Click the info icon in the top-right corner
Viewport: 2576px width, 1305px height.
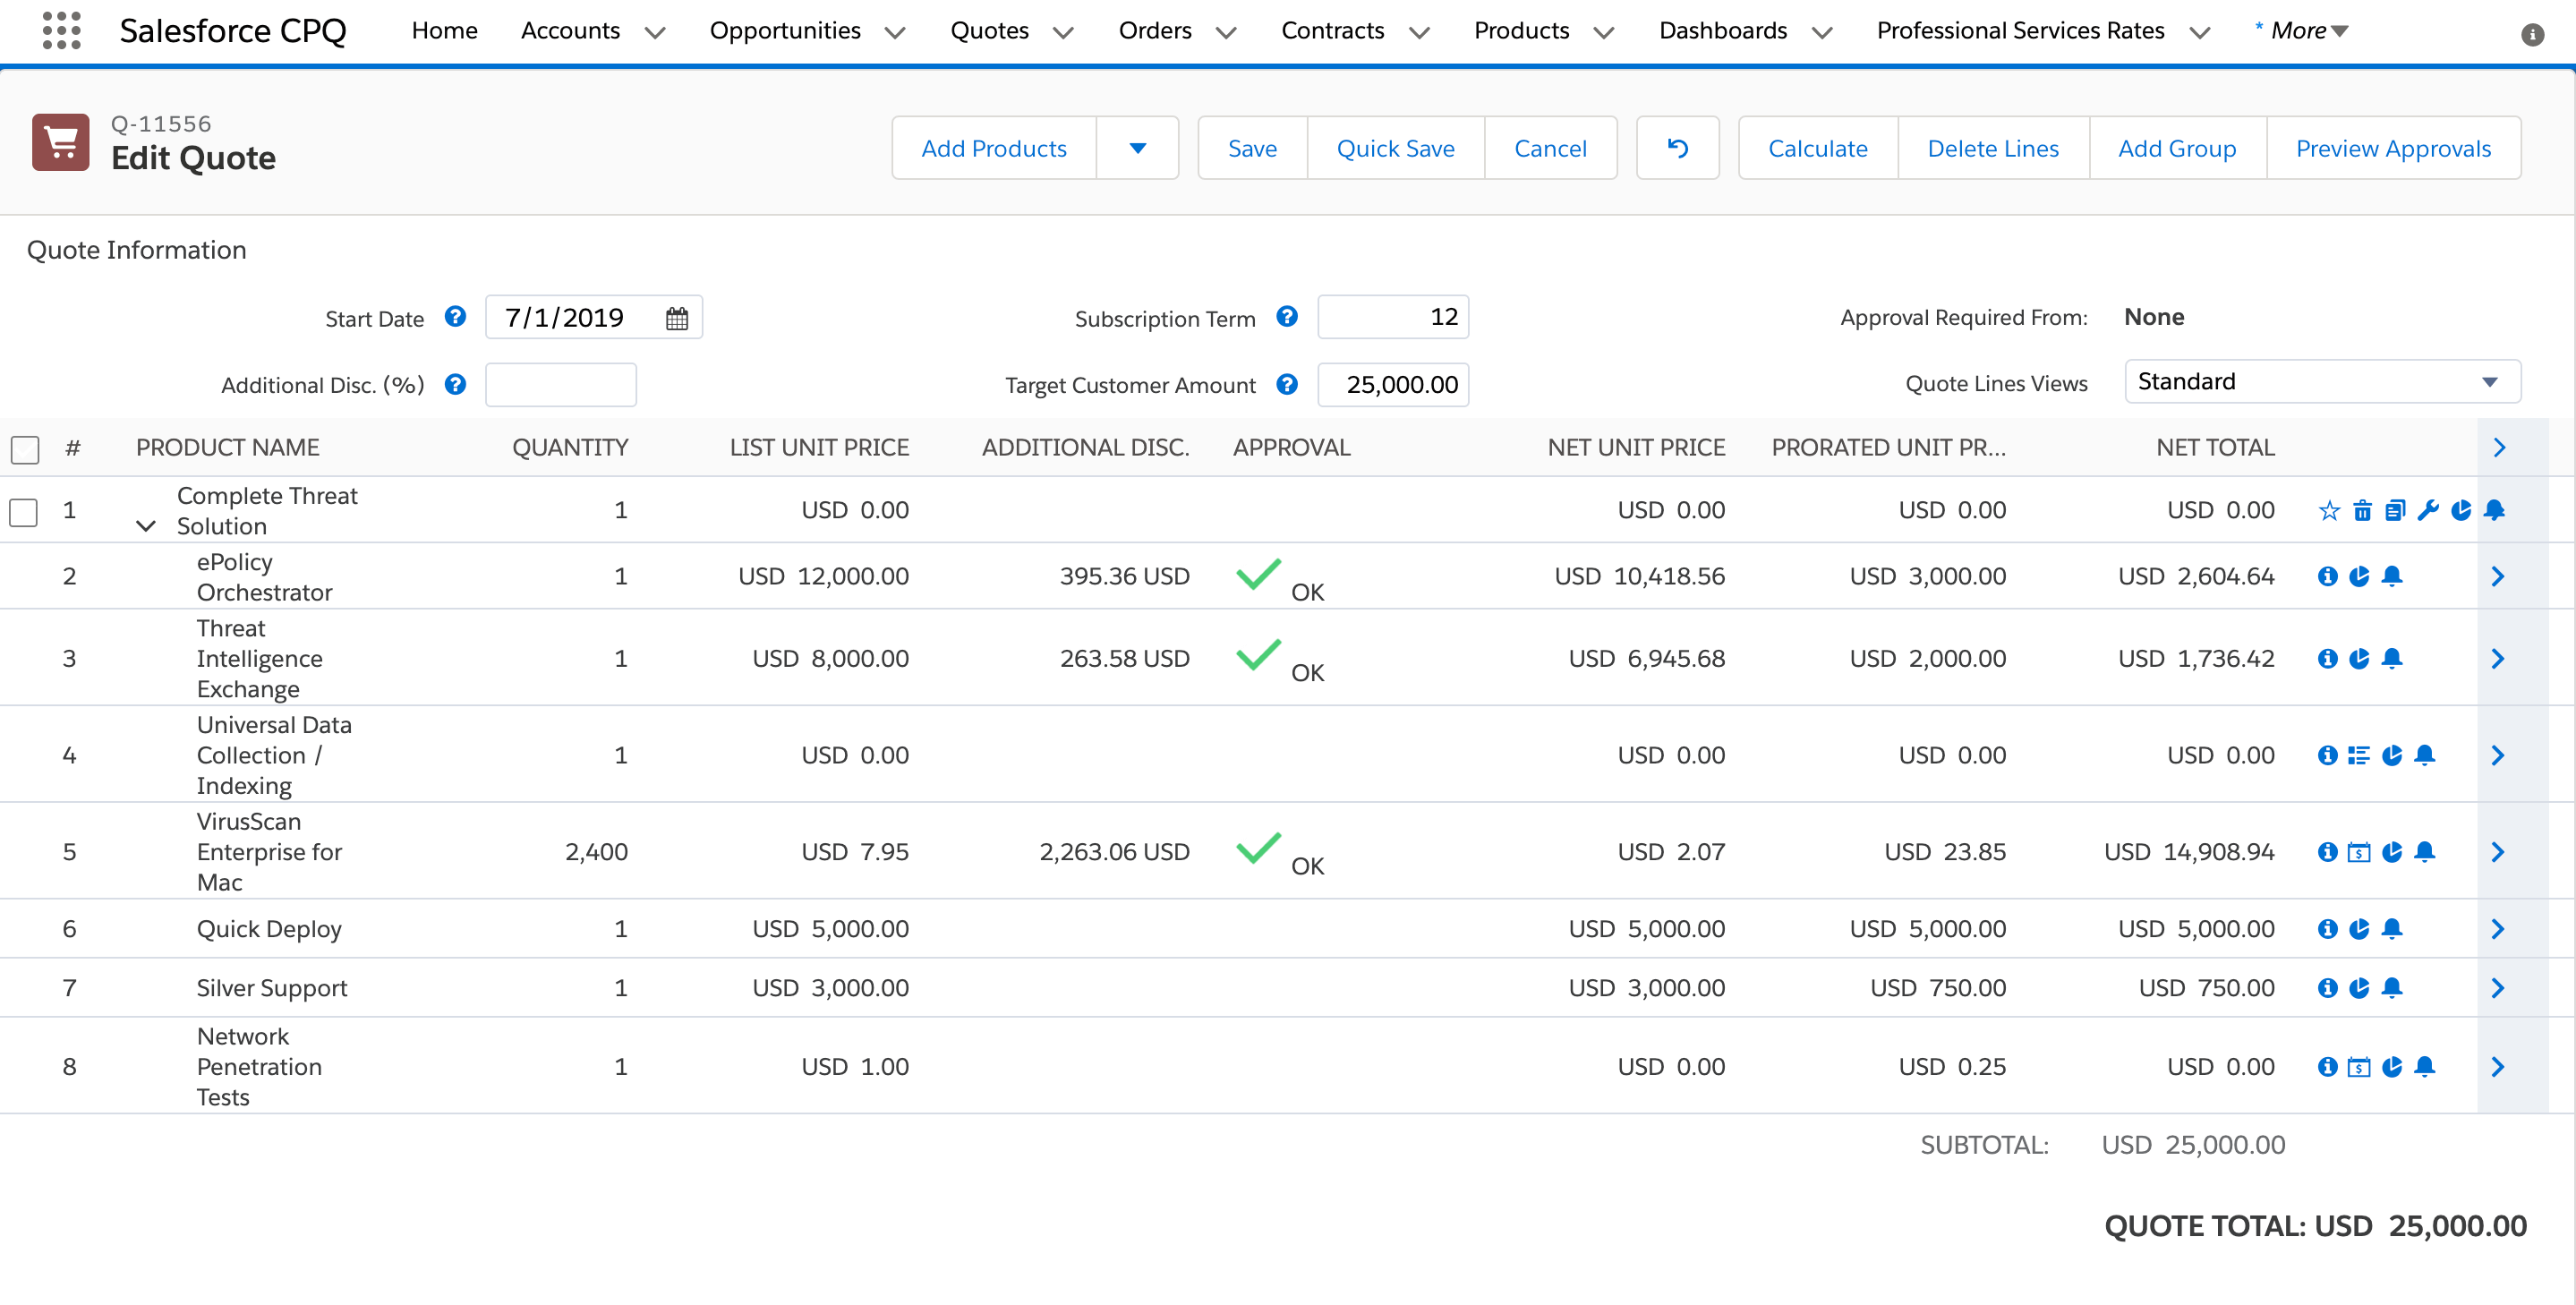click(2533, 33)
